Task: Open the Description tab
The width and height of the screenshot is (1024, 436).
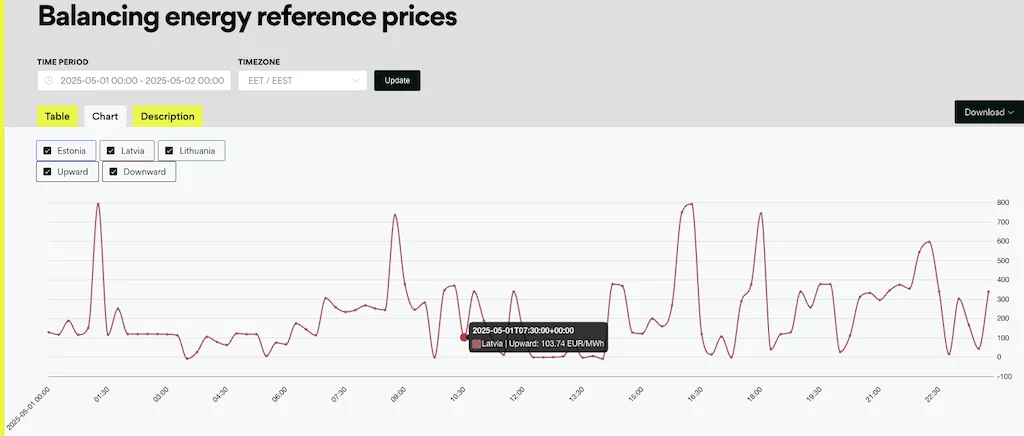Action: pyautogui.click(x=168, y=116)
